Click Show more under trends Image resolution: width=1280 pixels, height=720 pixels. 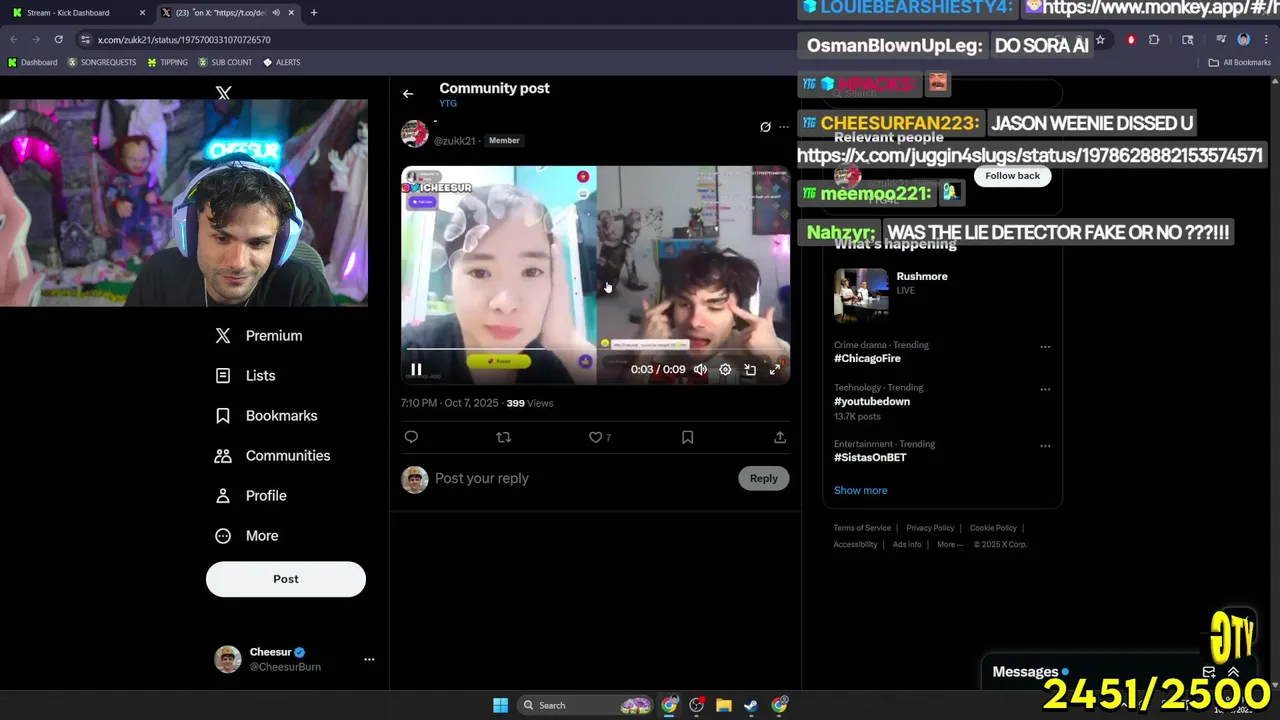coord(860,490)
